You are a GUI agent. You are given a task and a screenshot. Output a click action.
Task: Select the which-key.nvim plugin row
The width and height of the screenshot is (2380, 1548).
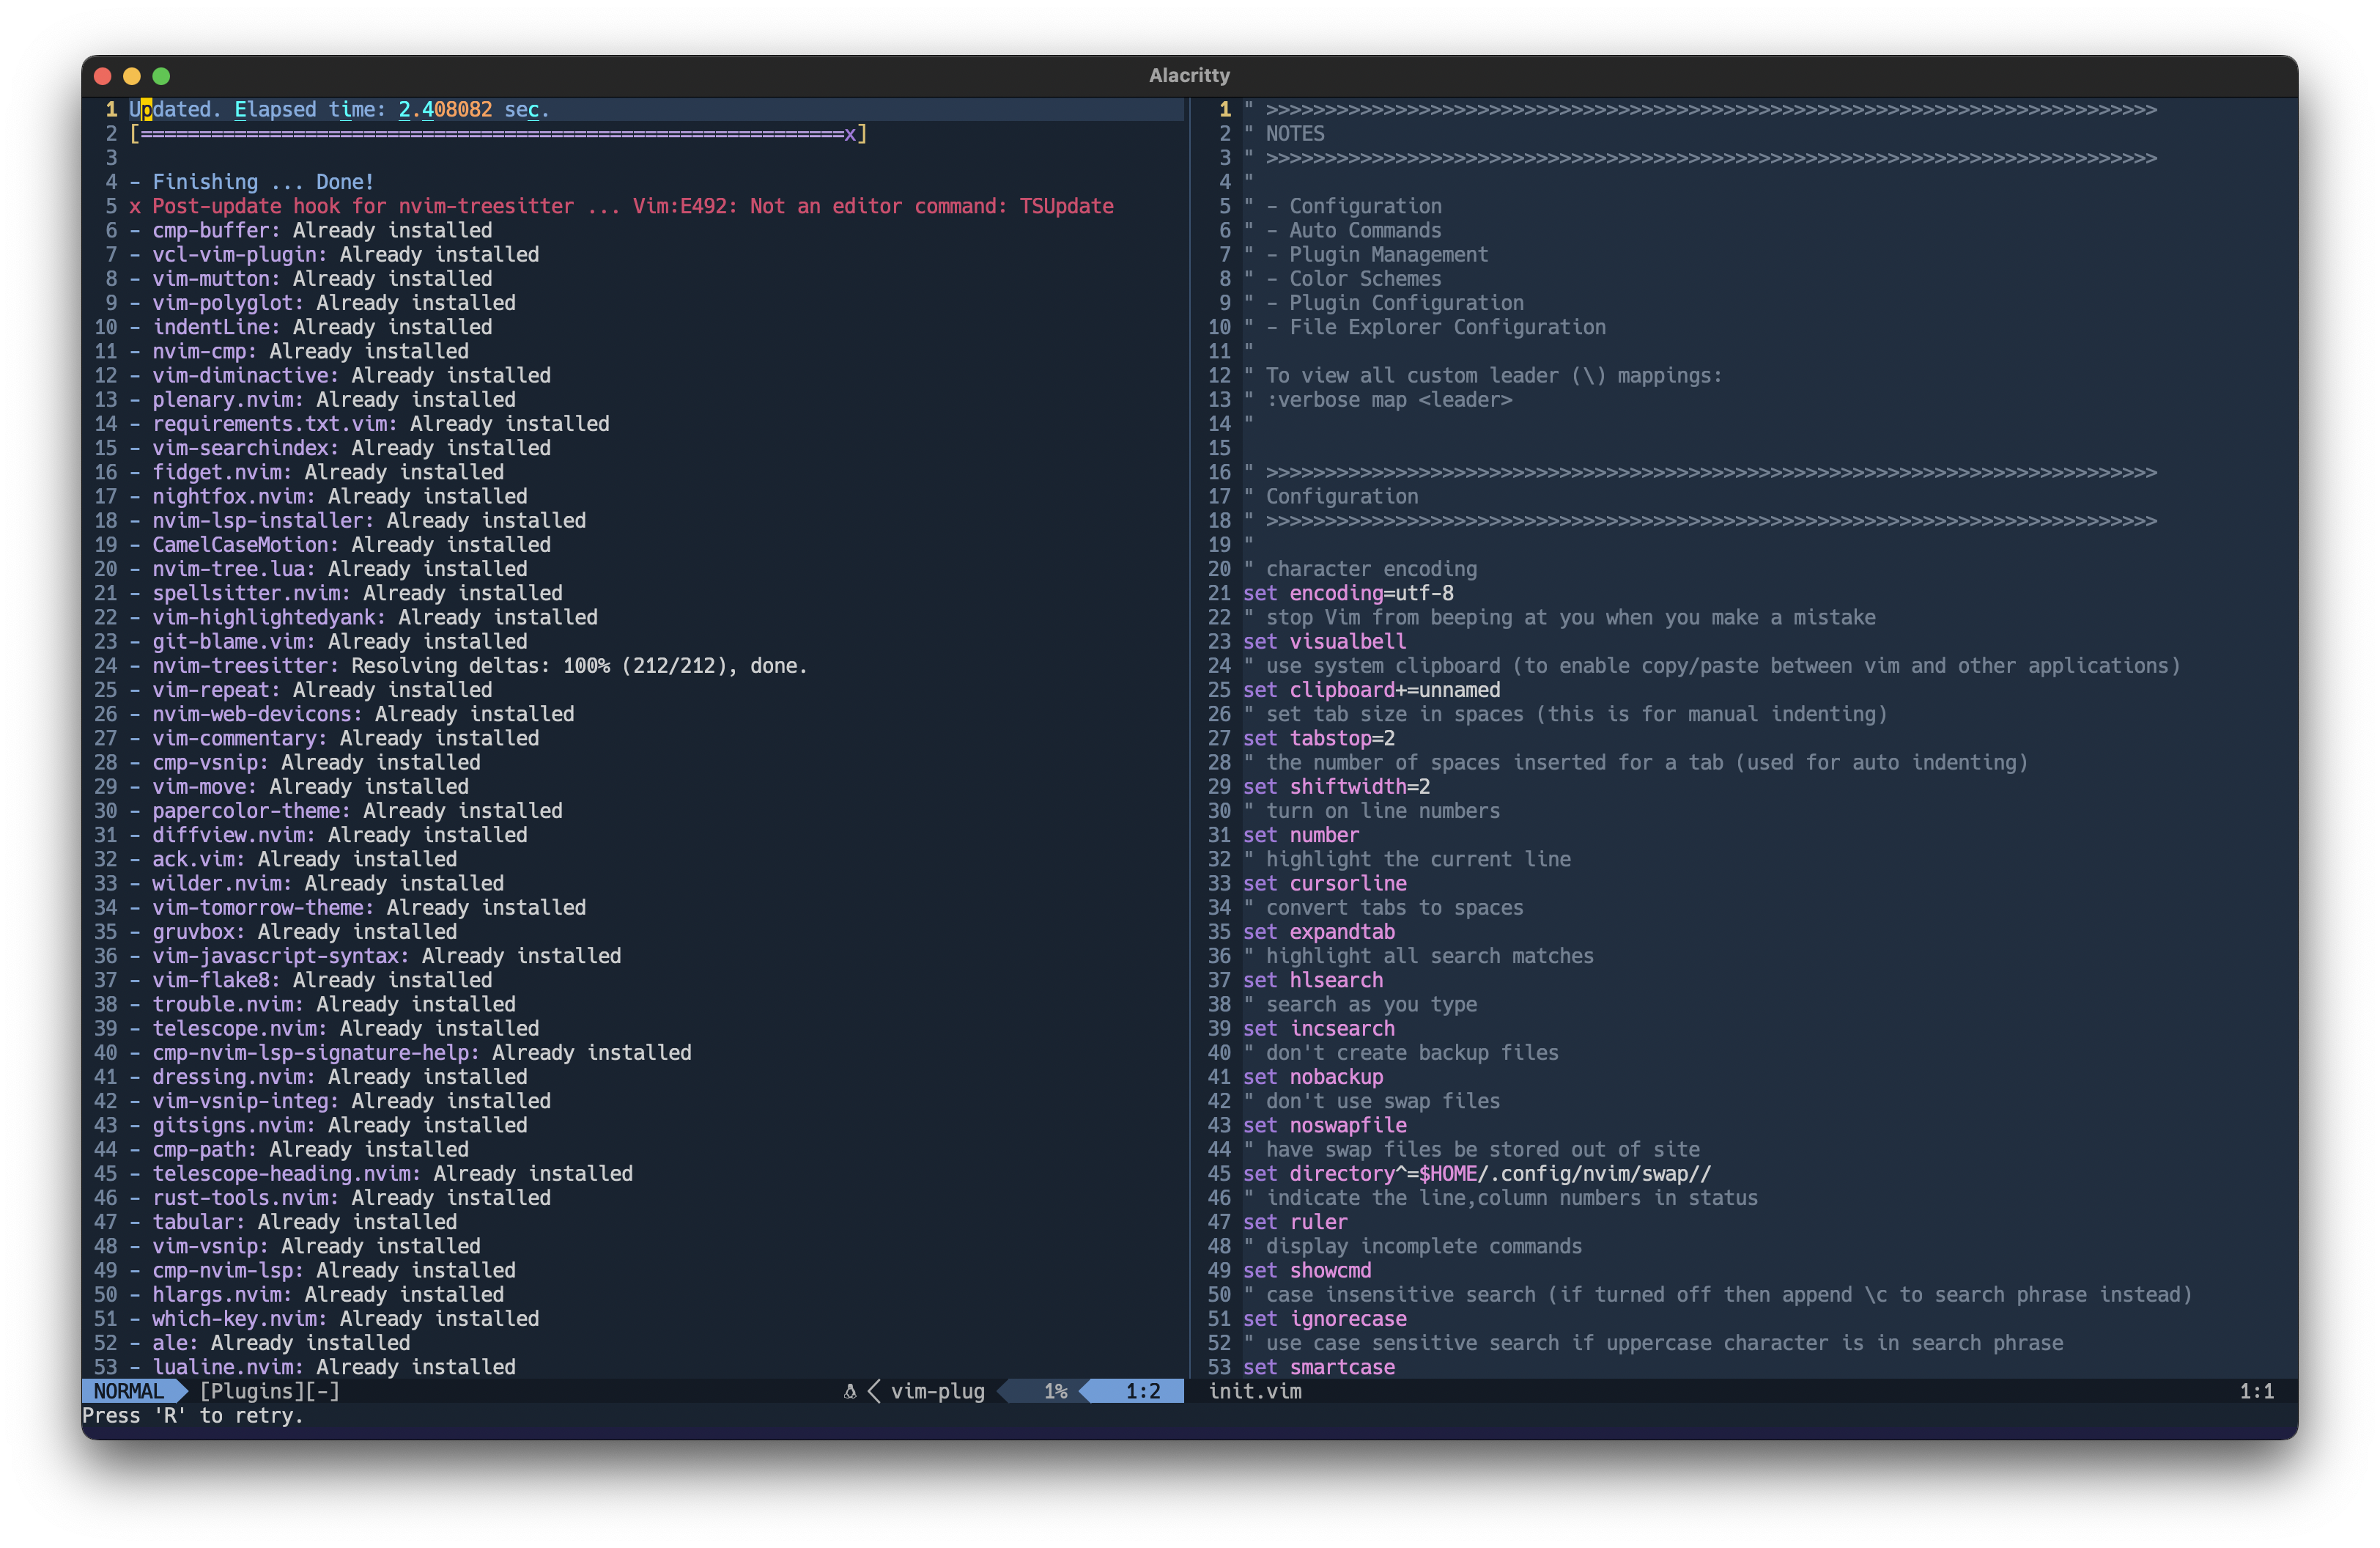coord(334,1319)
